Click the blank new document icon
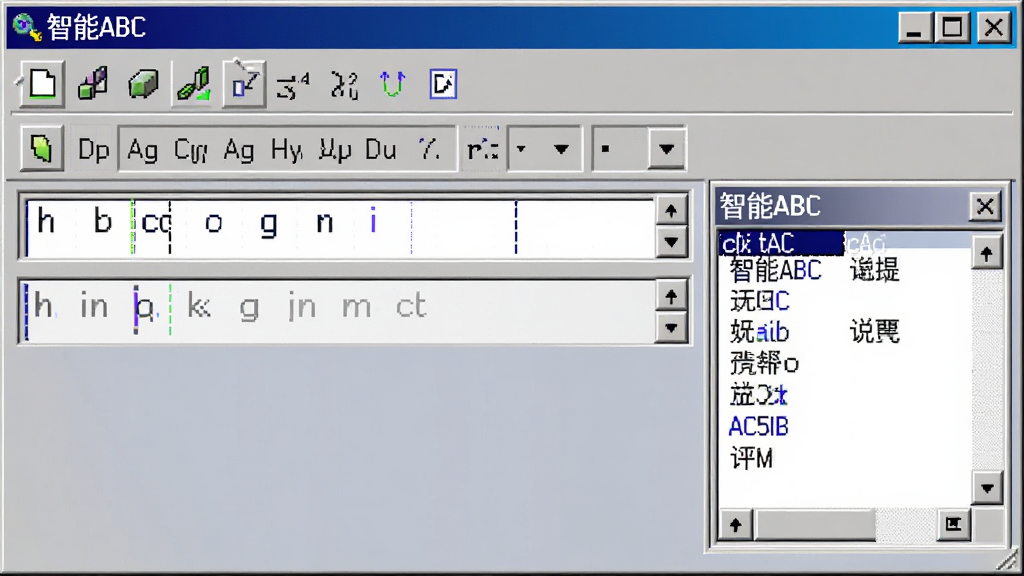 click(x=42, y=84)
